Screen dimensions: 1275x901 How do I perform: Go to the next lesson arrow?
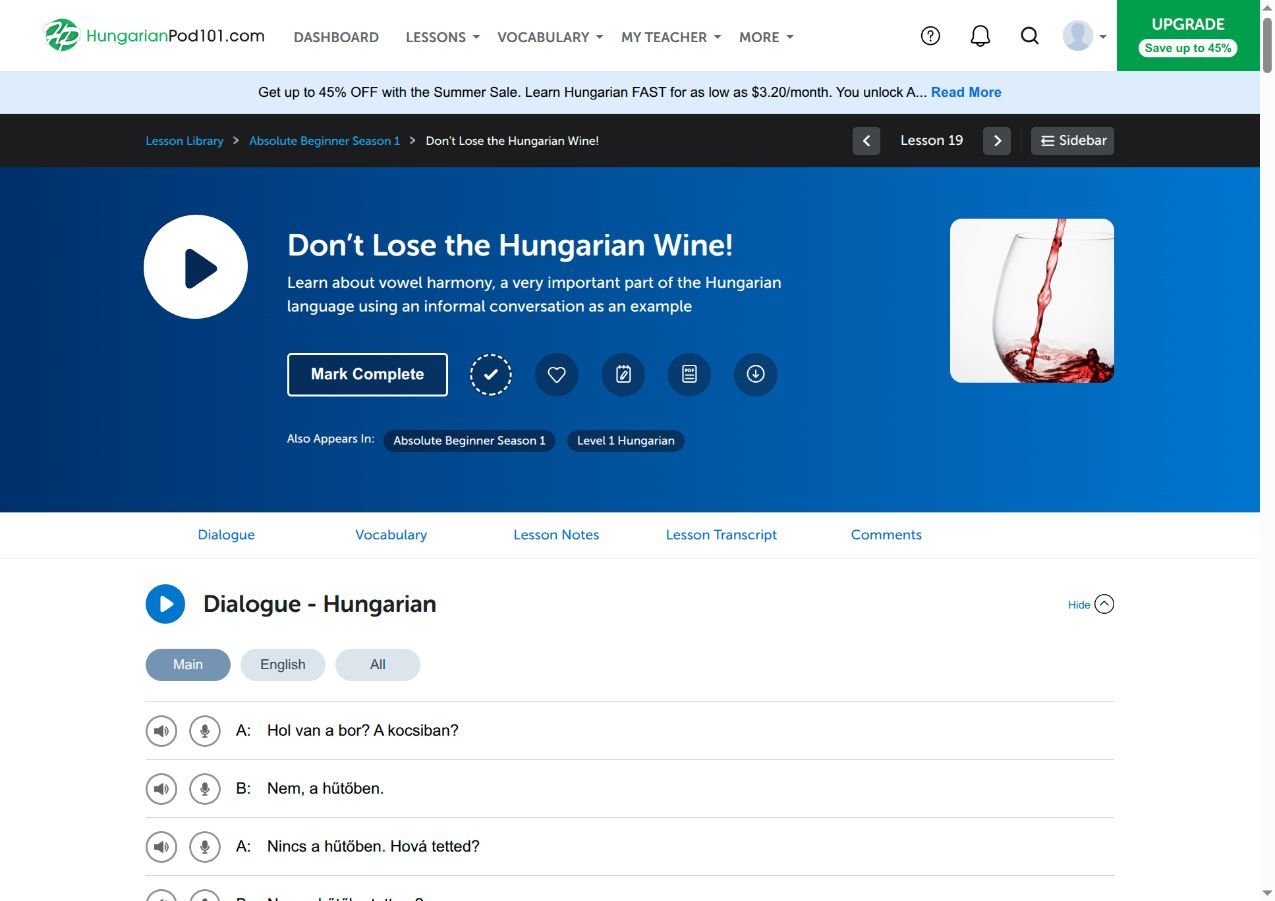tap(997, 141)
